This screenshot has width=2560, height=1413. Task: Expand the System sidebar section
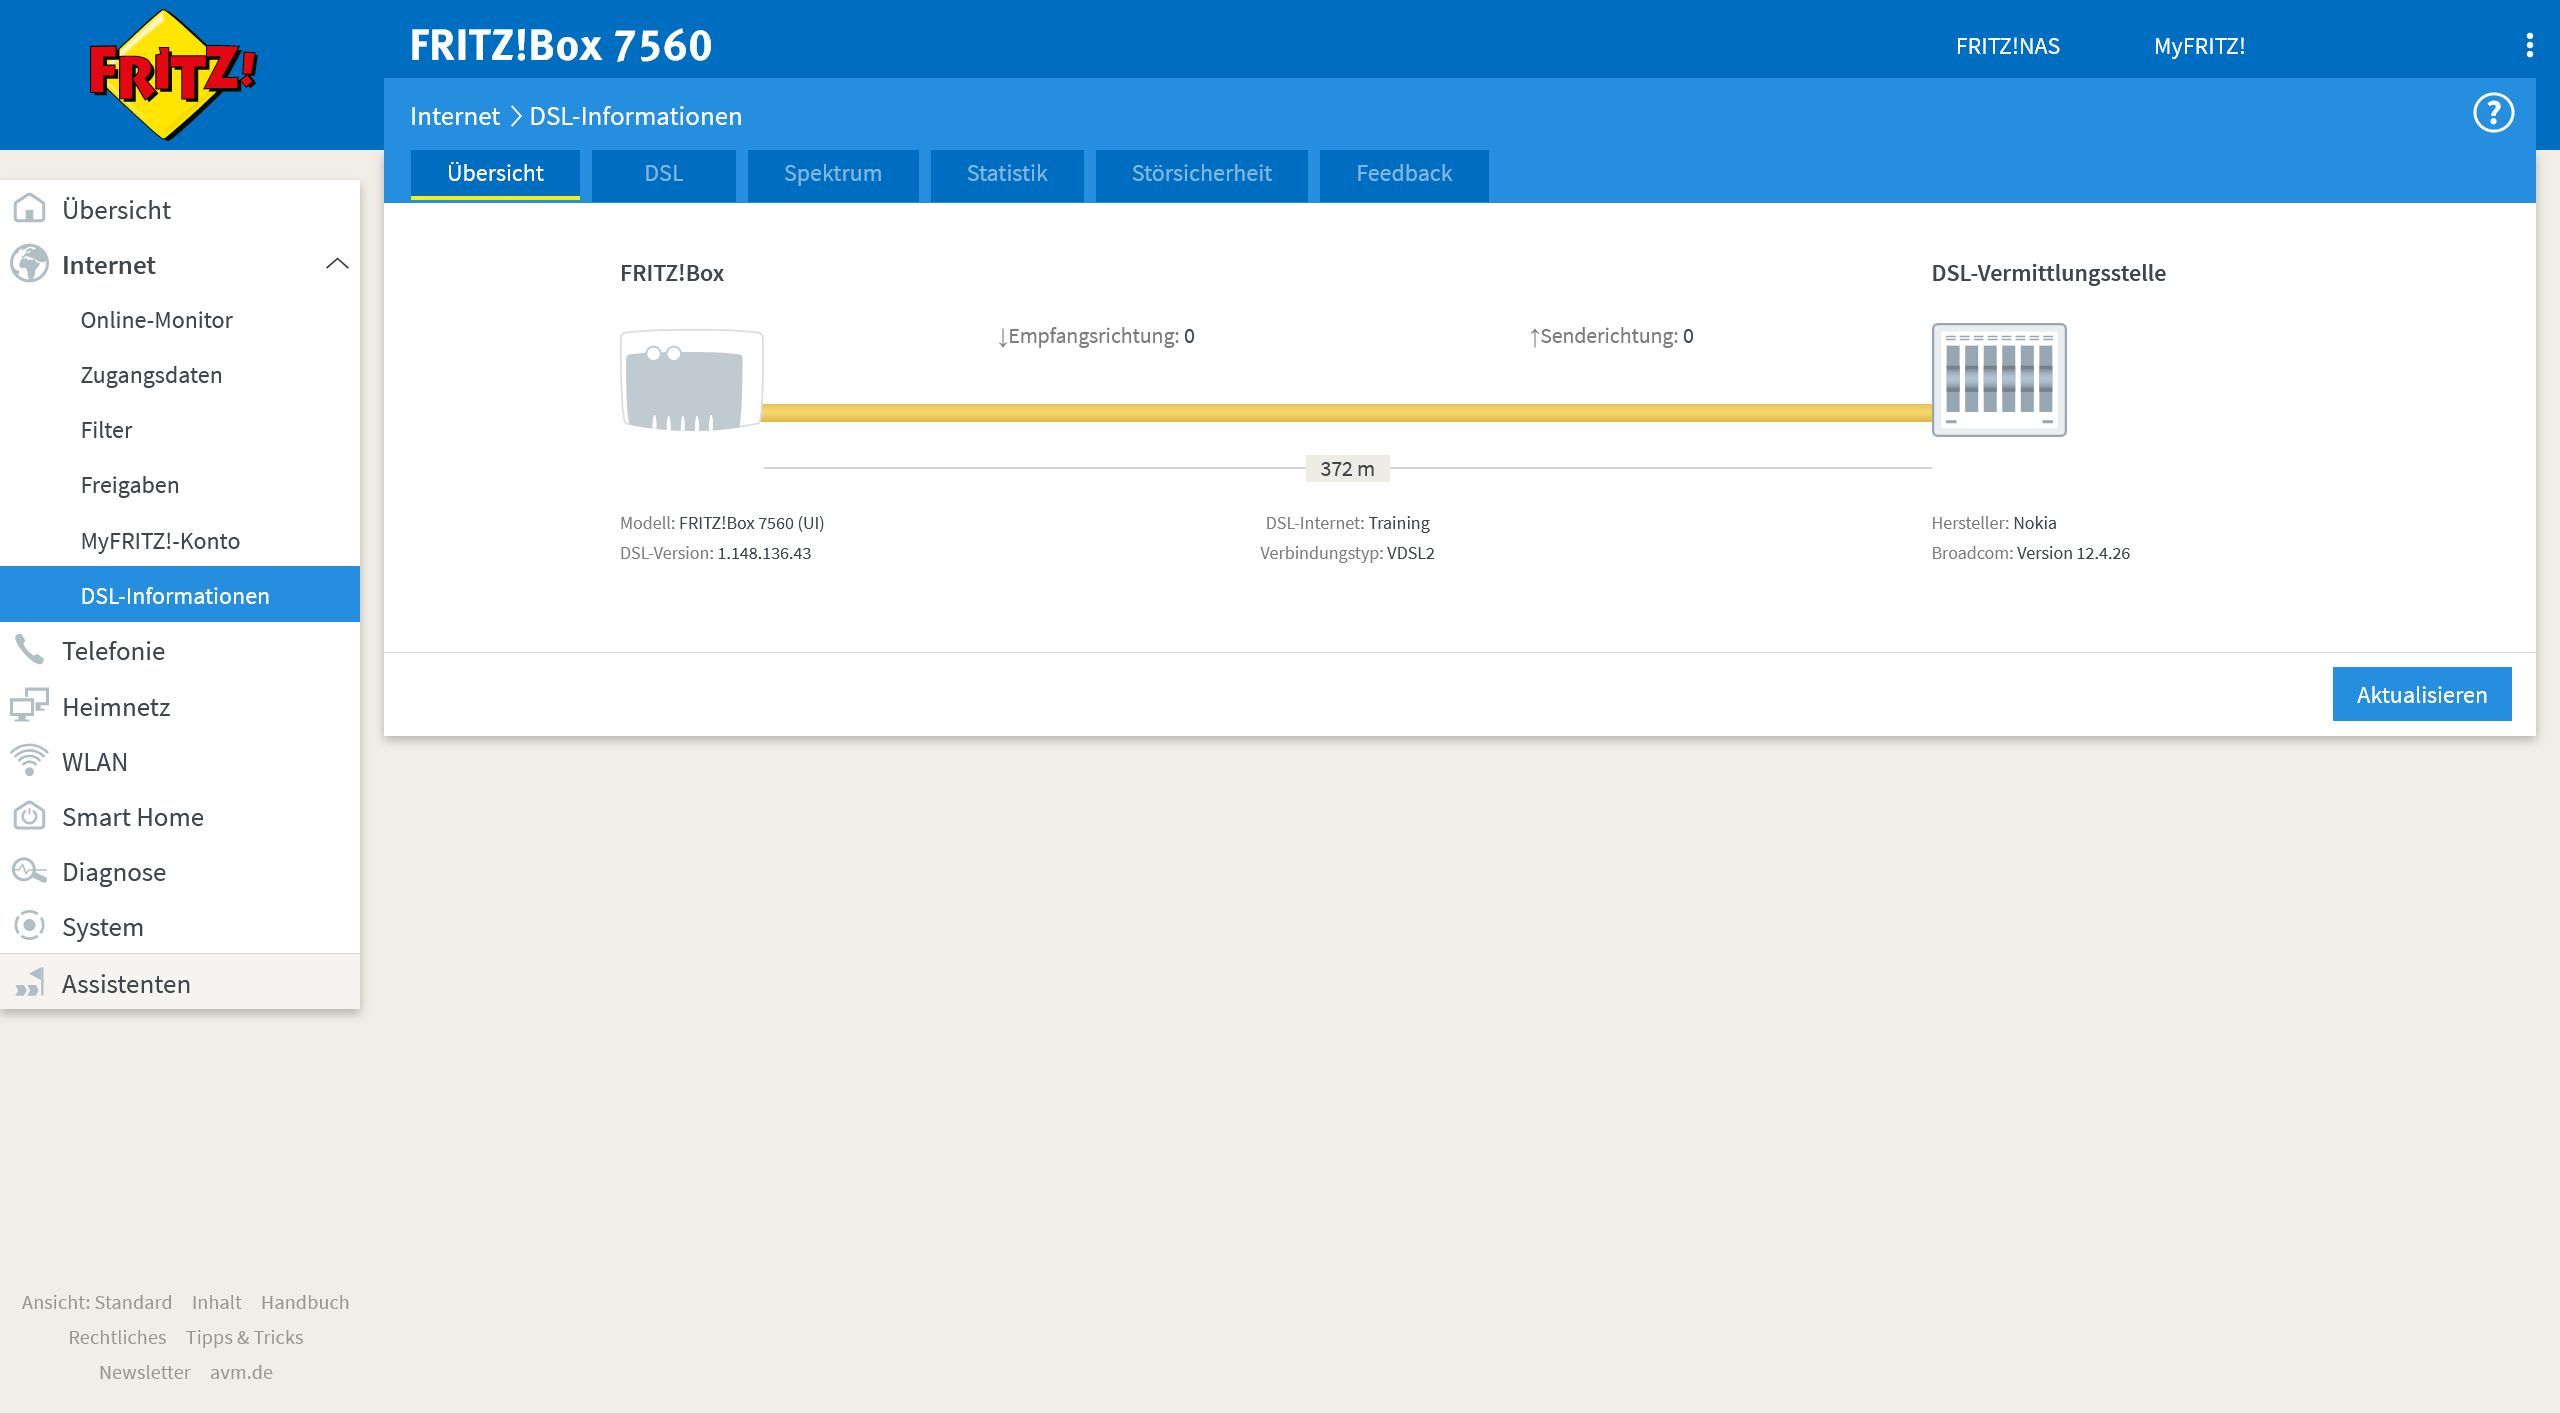point(103,927)
